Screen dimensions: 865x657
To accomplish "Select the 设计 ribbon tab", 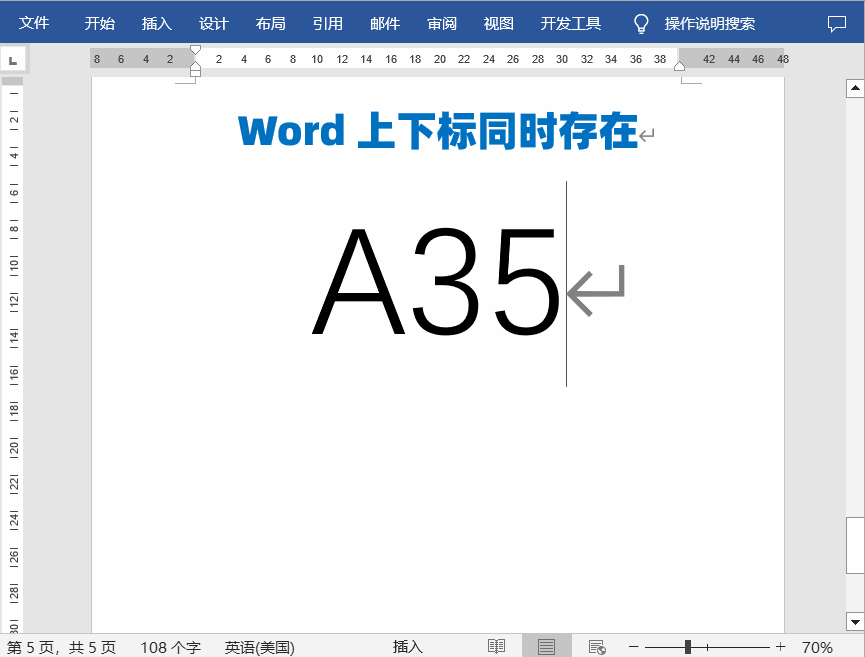I will tap(213, 22).
